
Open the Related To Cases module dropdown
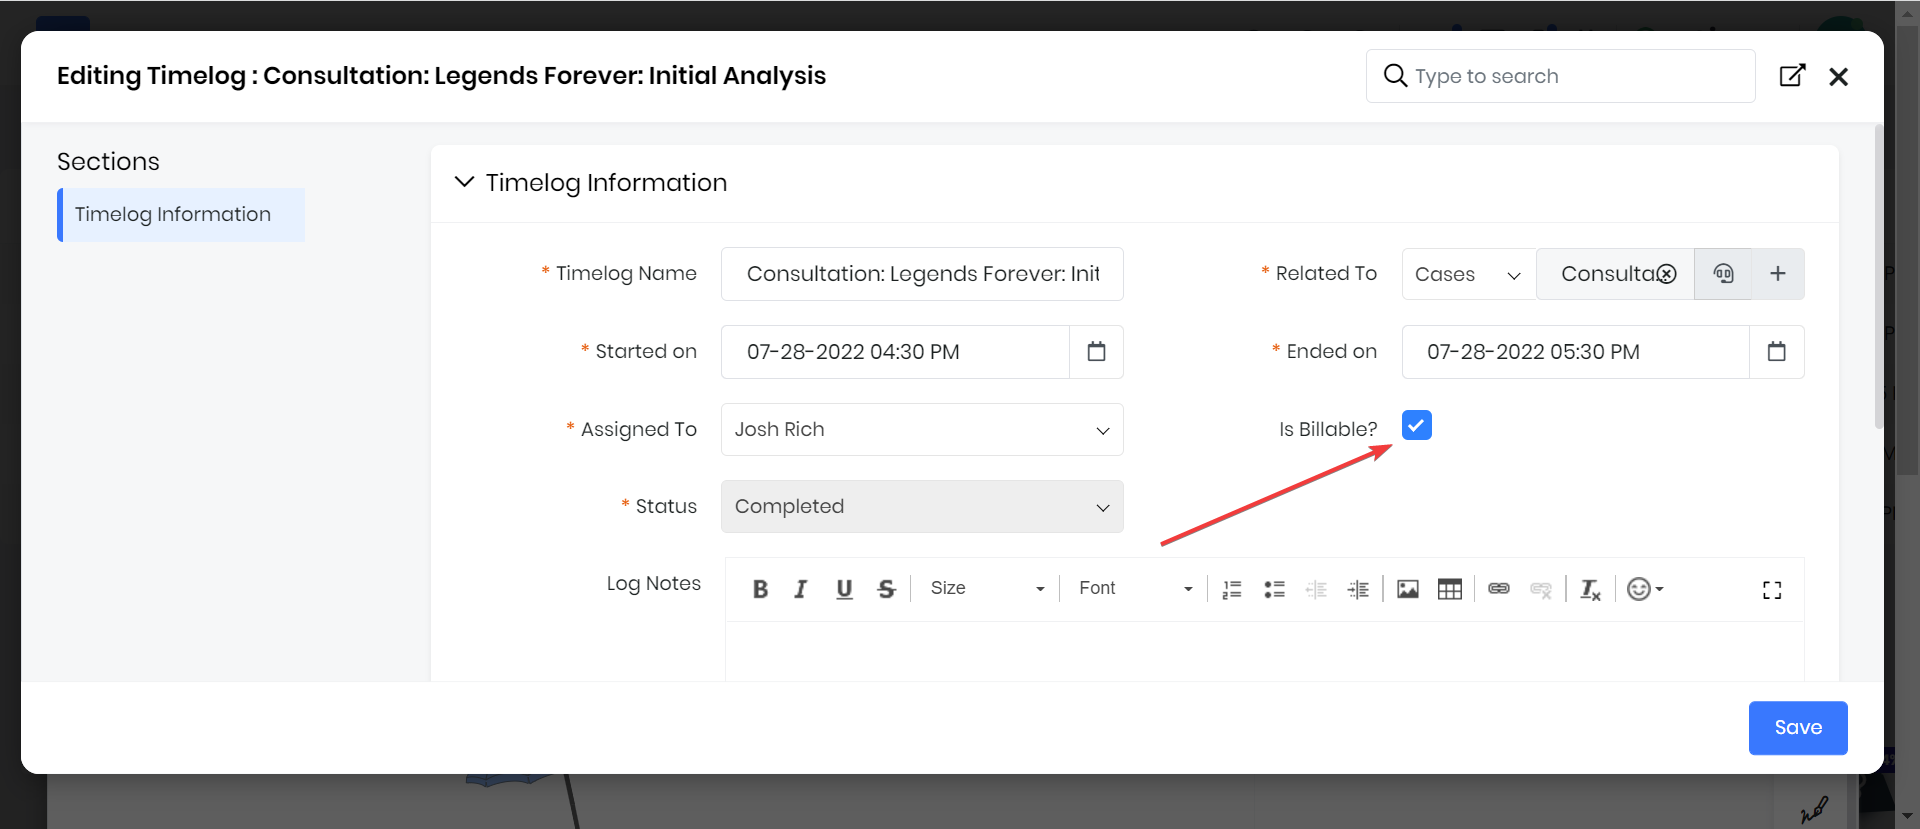click(x=1467, y=274)
